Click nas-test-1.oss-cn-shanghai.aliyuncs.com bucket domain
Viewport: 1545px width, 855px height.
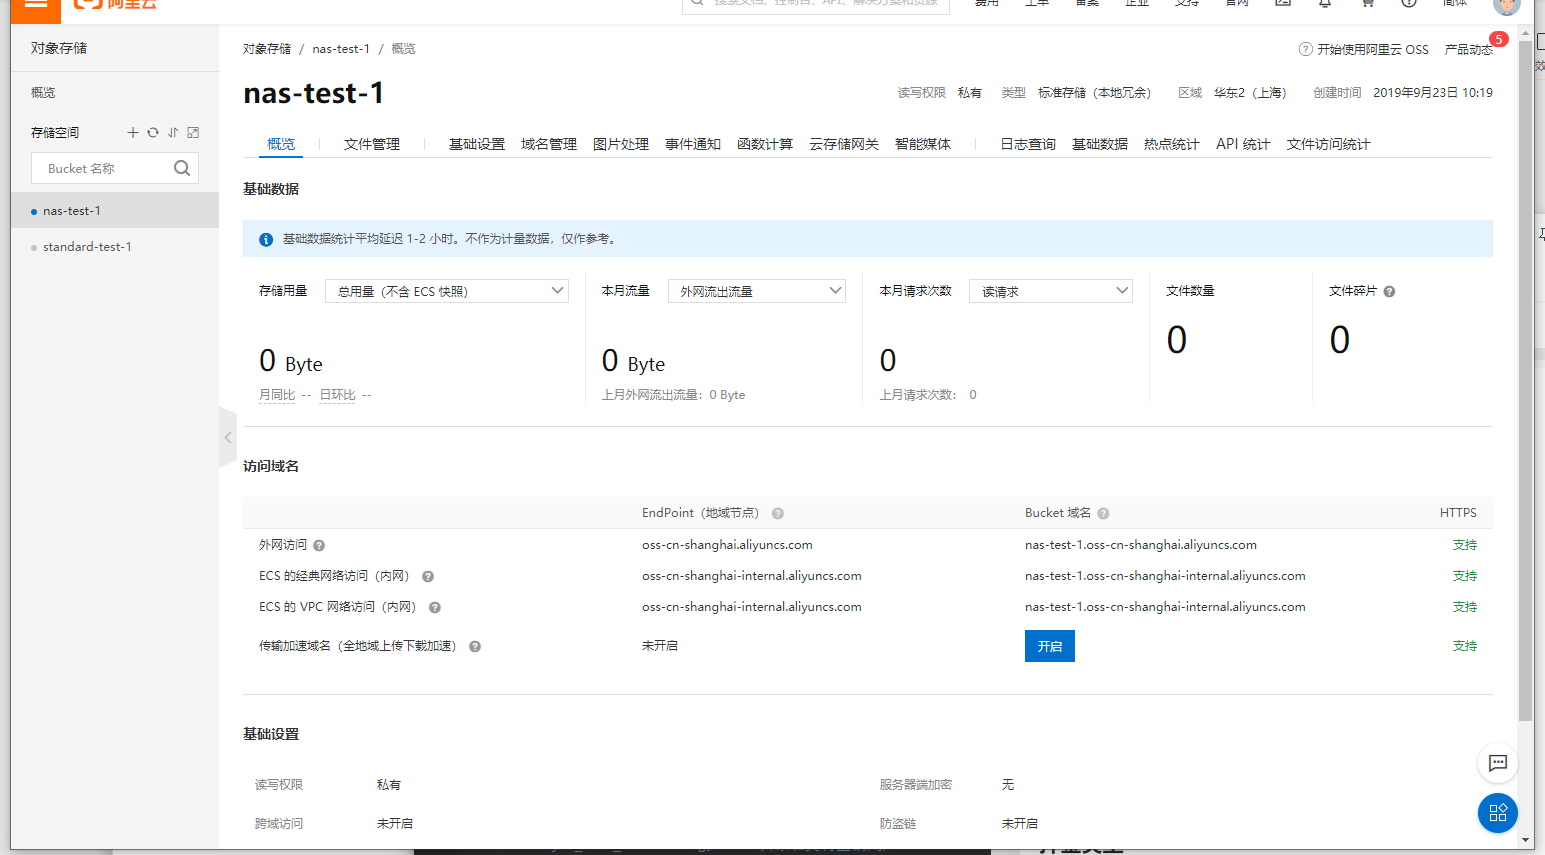click(1141, 545)
